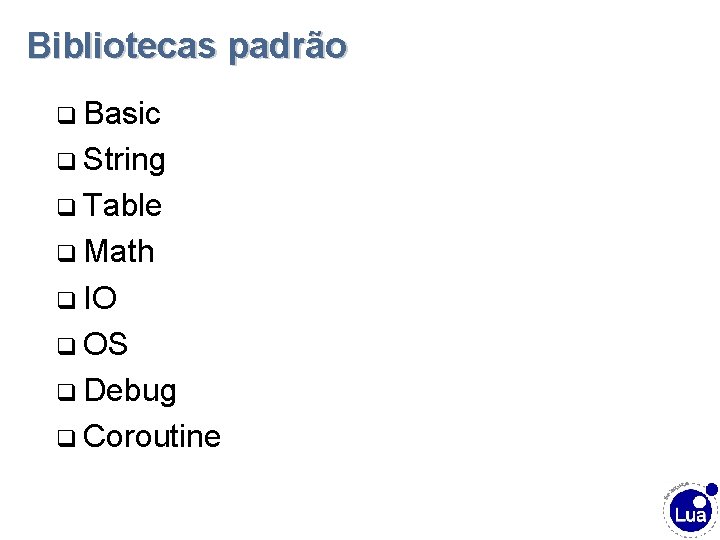Screen dimensions: 720x540
Task: Click the Math list item text
Action: point(119,252)
